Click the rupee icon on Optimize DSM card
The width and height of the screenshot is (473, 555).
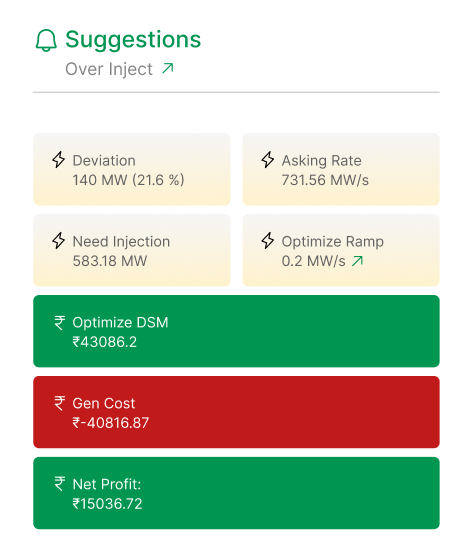tap(60, 322)
